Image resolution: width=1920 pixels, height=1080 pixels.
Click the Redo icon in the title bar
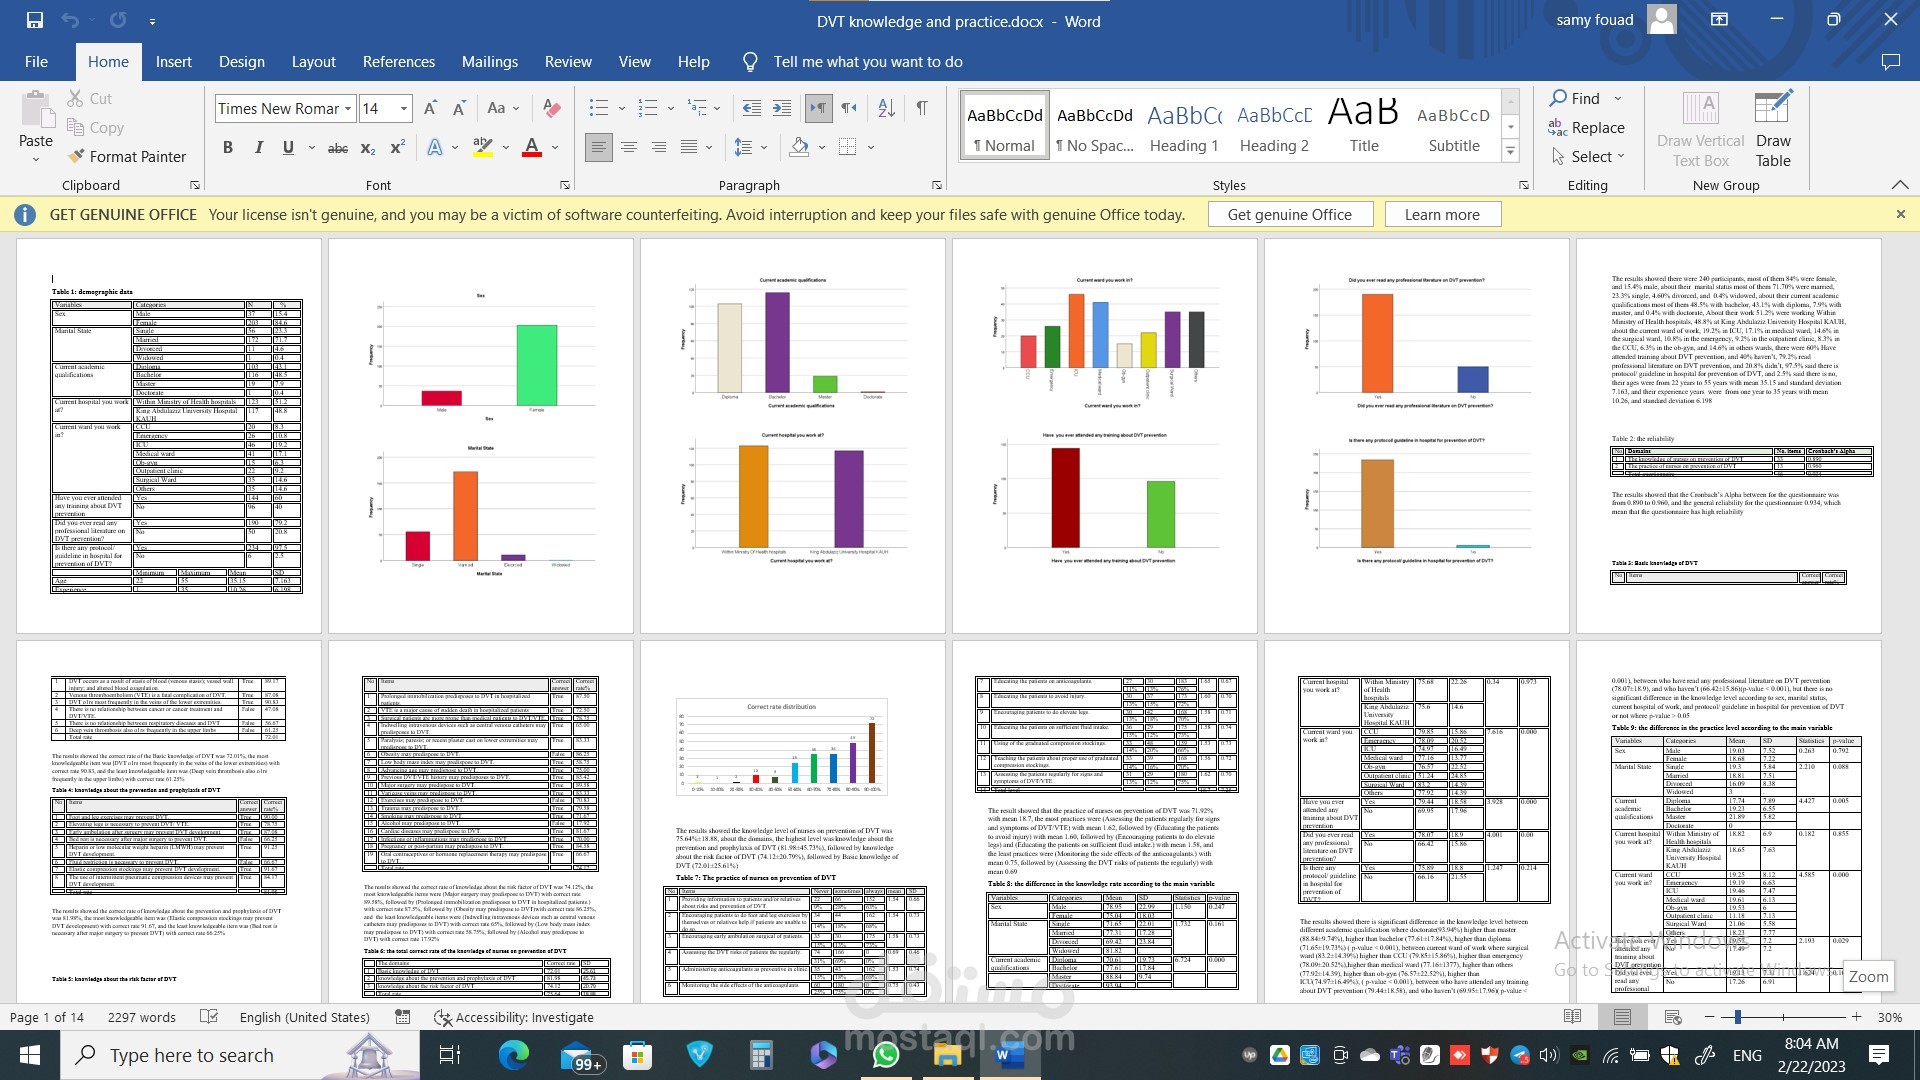pyautogui.click(x=118, y=20)
